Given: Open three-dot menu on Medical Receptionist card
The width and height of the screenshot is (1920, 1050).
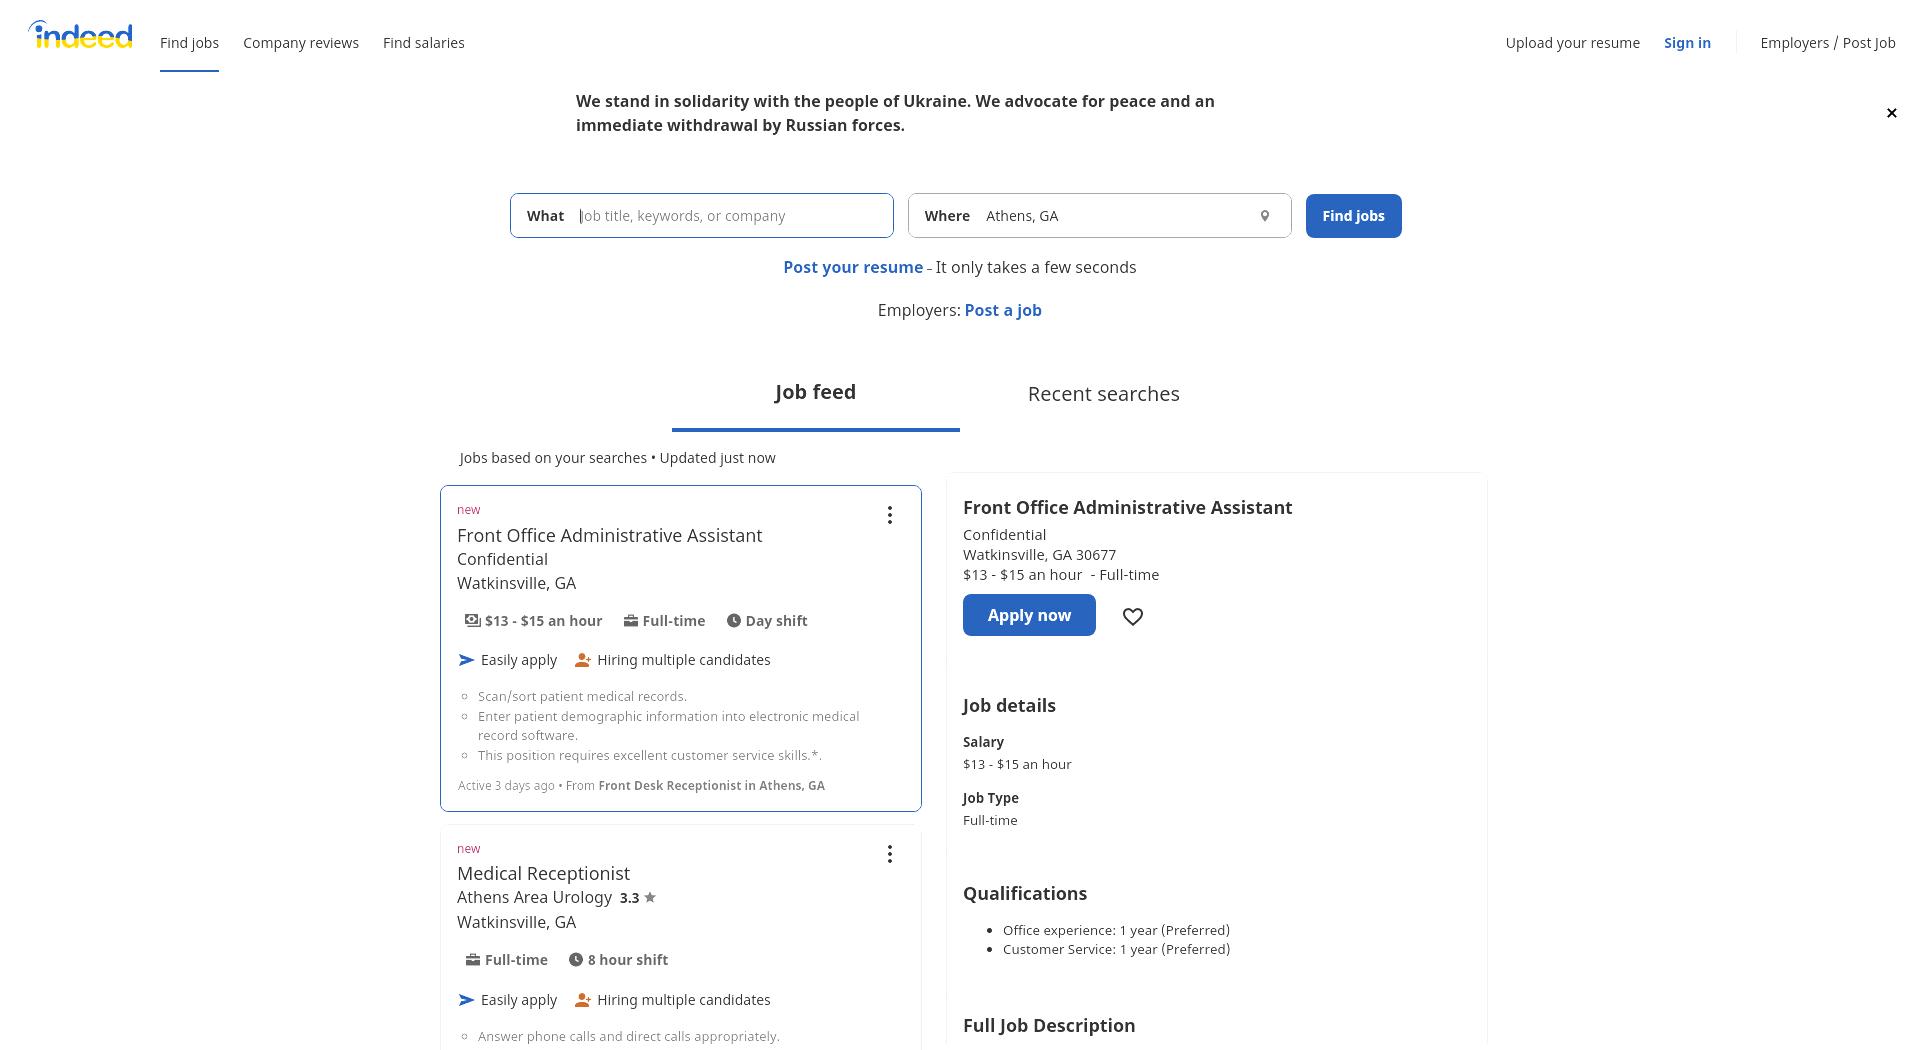Looking at the screenshot, I should pos(889,854).
